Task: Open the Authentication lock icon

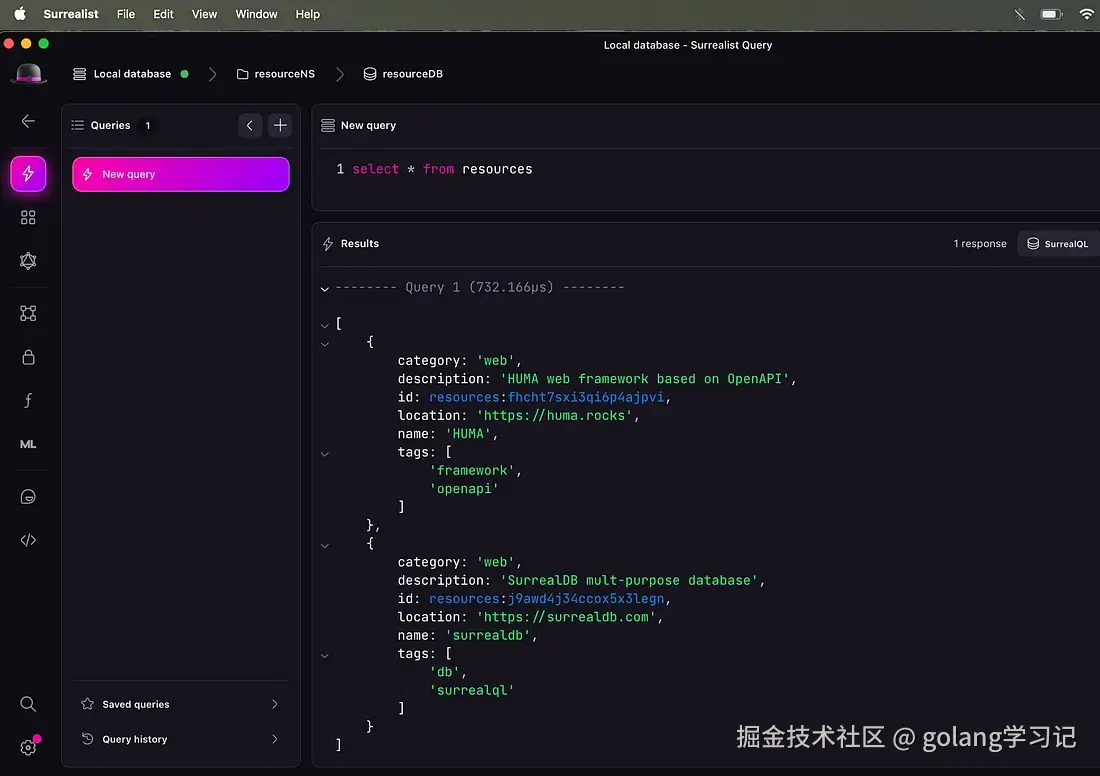Action: click(x=28, y=357)
